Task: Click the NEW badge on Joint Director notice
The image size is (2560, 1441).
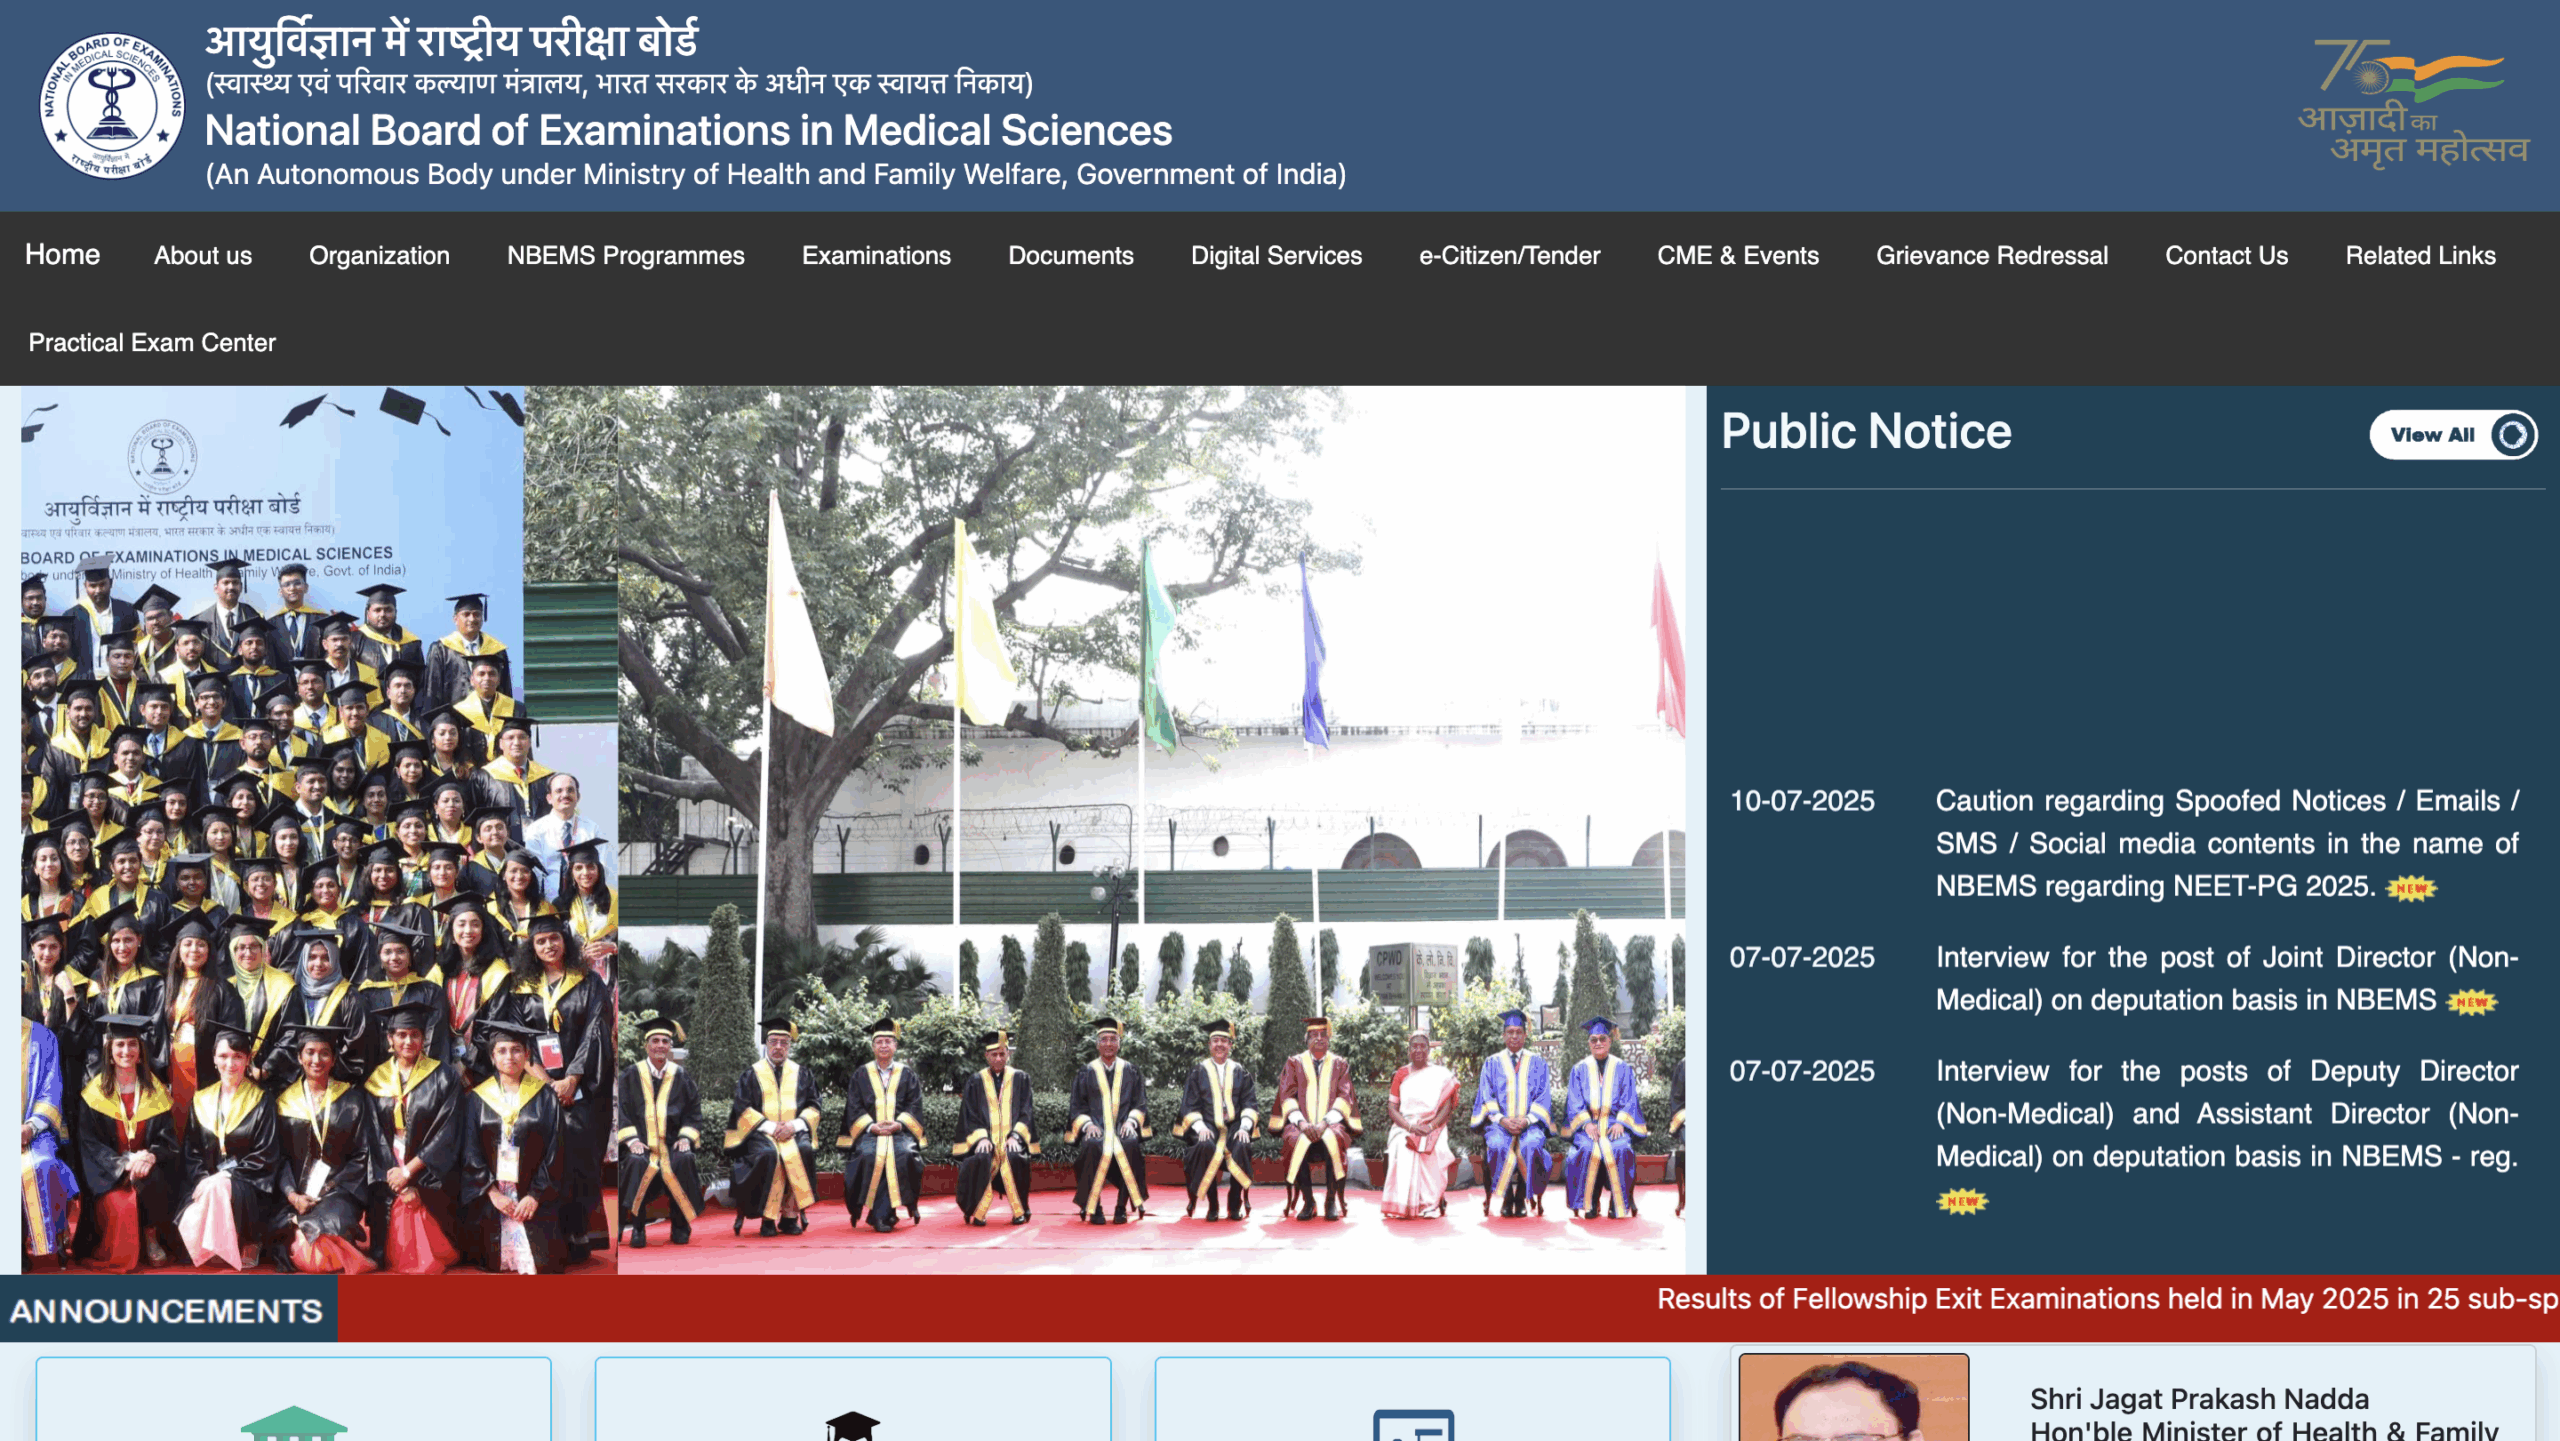Action: click(x=2471, y=1002)
